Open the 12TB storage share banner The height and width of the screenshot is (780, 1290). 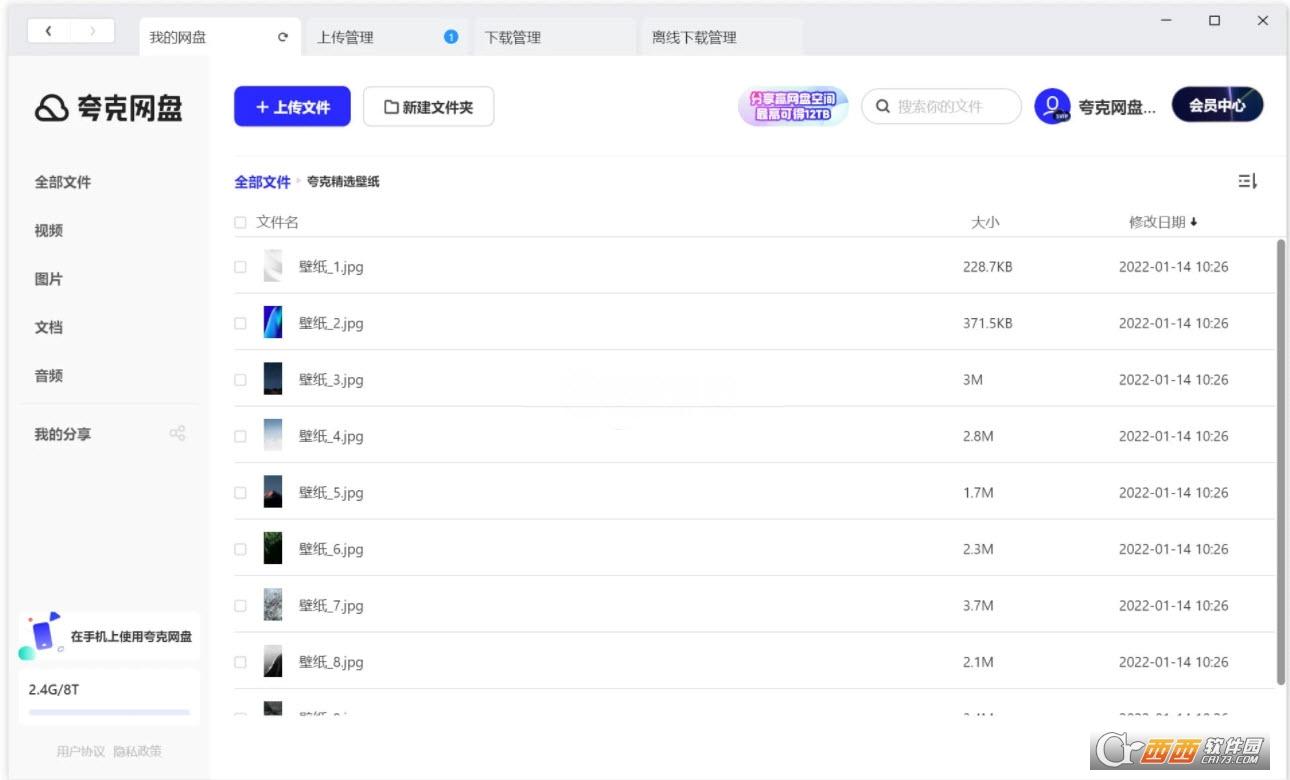[x=793, y=106]
